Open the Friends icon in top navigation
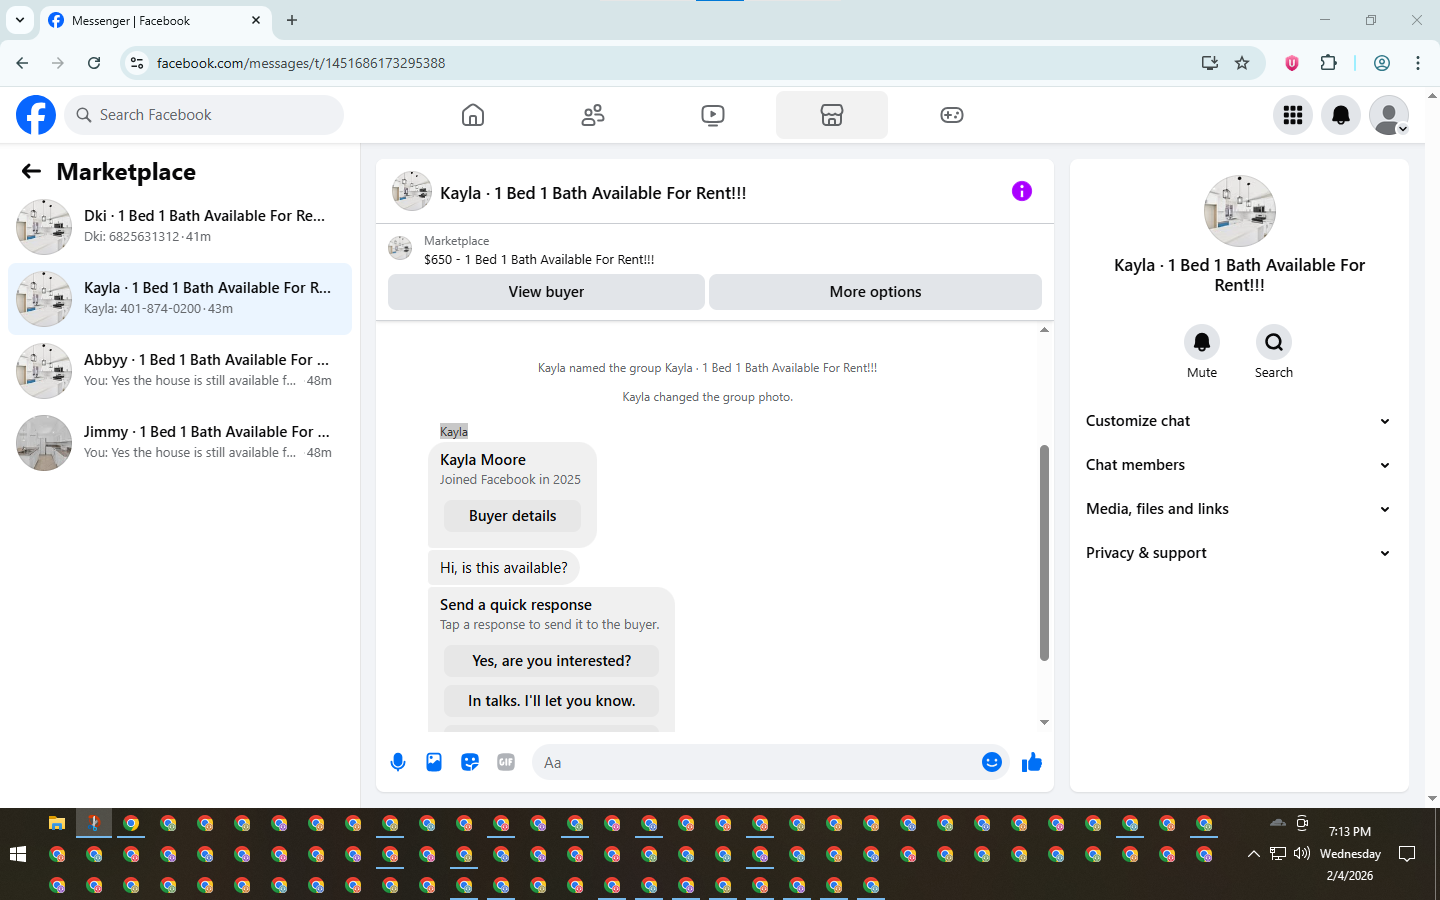The height and width of the screenshot is (900, 1440). (593, 115)
